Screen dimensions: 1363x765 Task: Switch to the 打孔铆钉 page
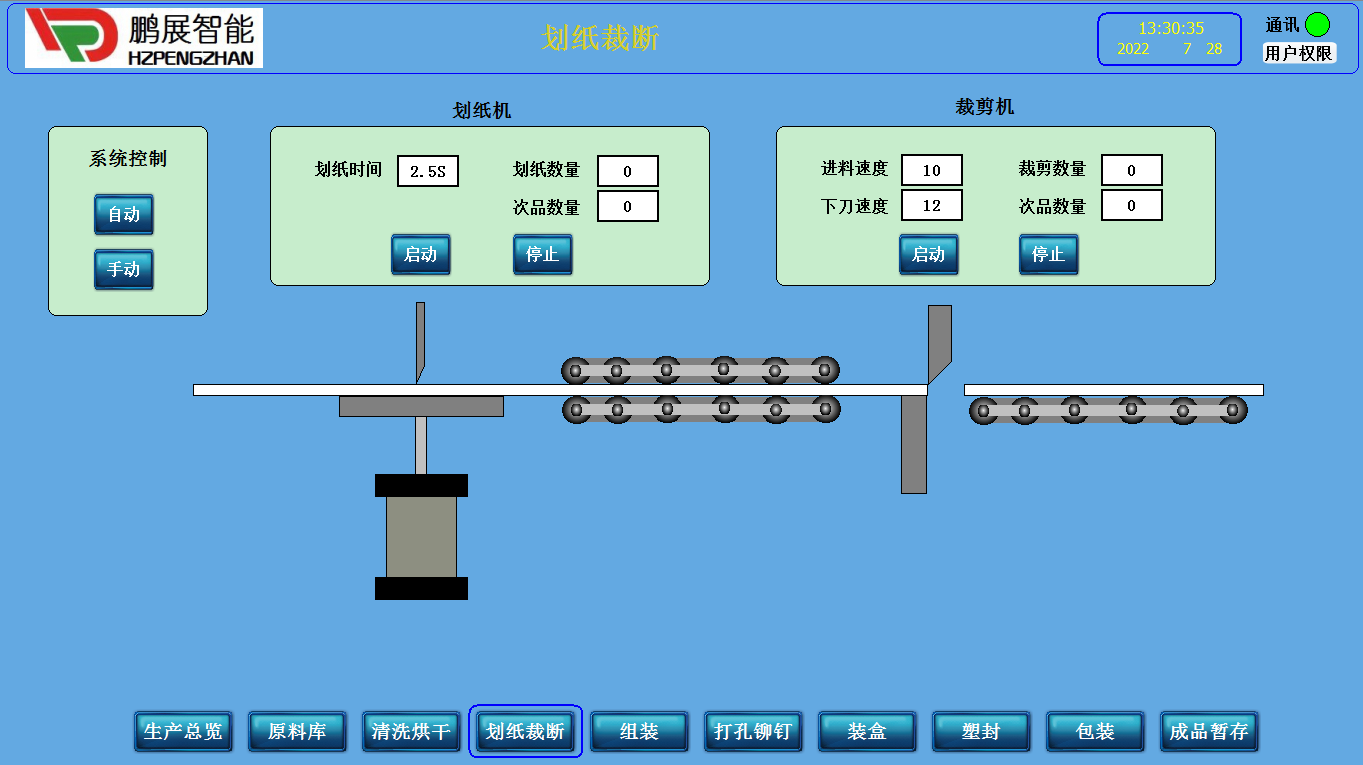[753, 732]
